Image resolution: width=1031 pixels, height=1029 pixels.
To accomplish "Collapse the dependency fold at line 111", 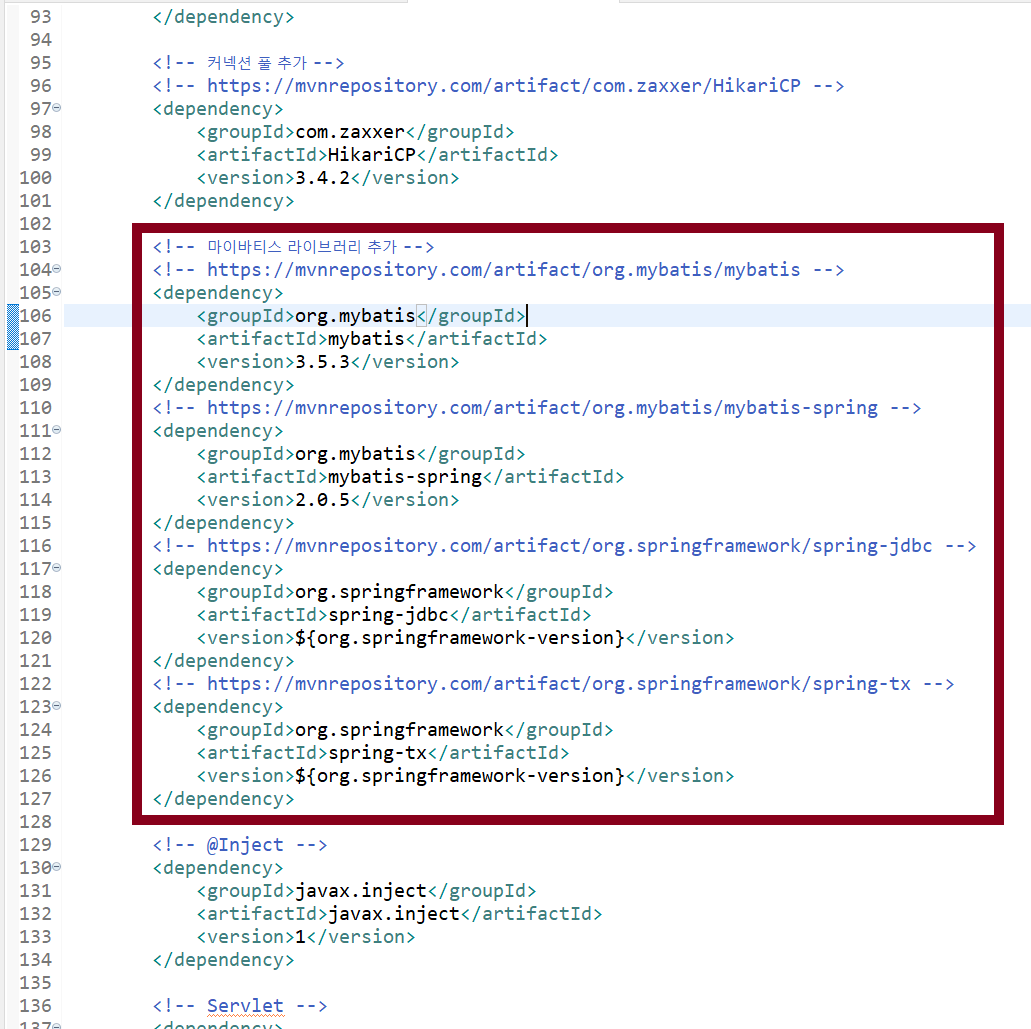I will click(x=57, y=429).
